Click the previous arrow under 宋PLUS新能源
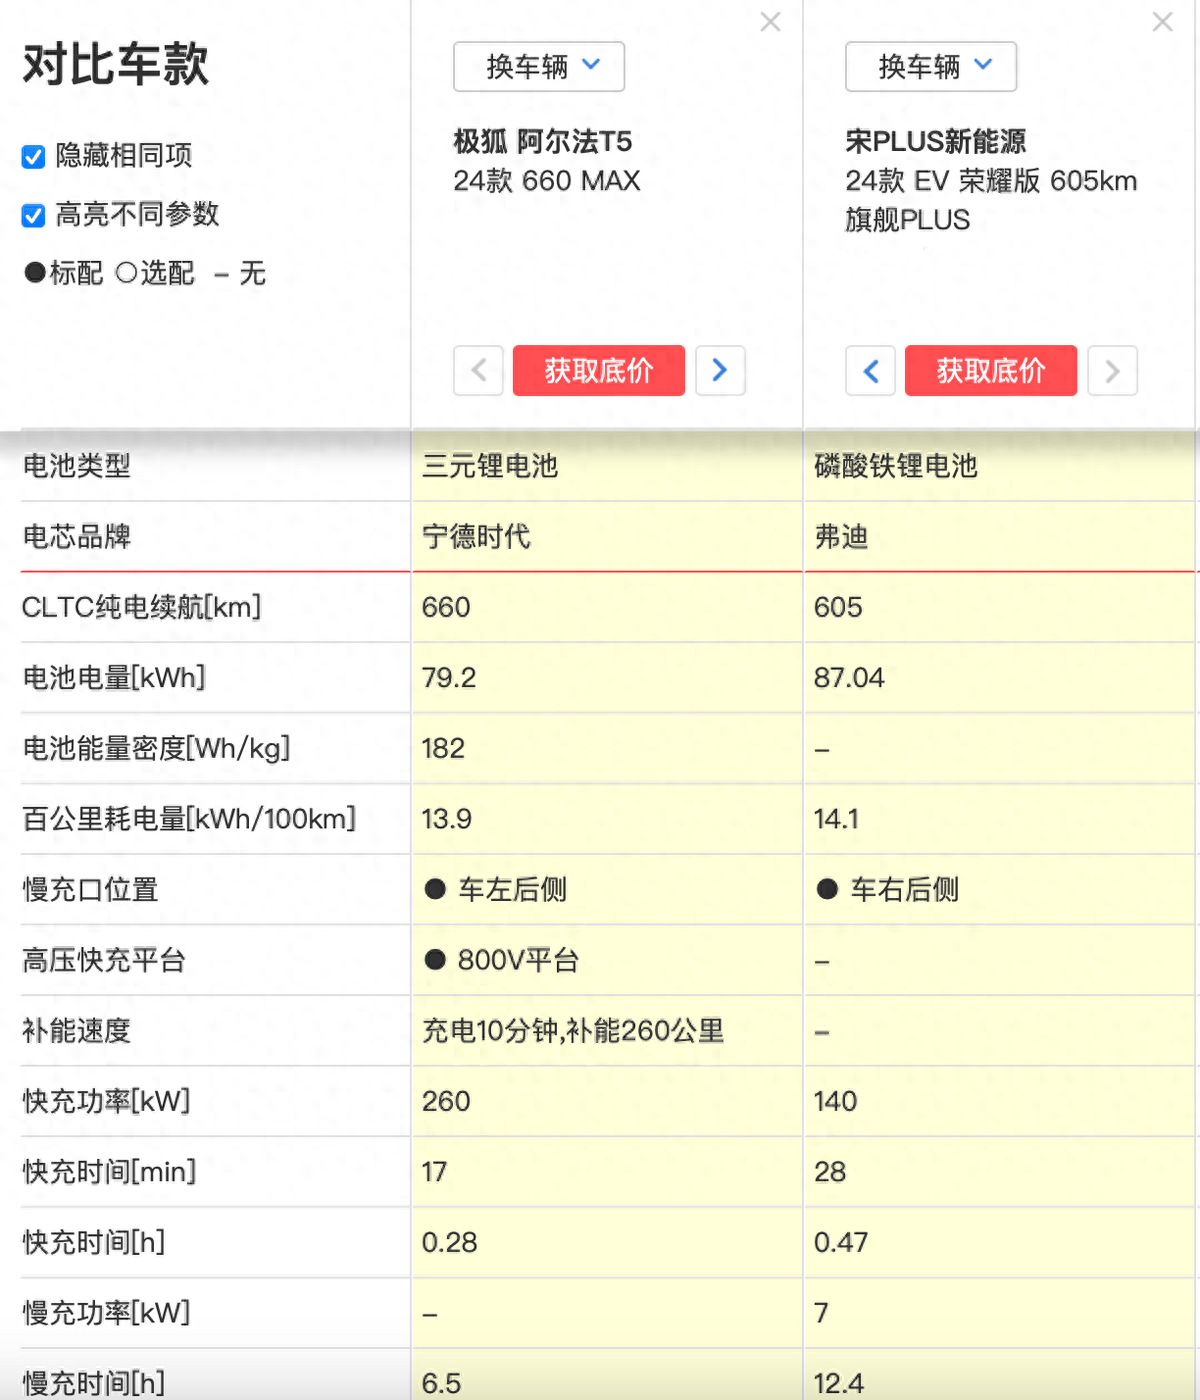The image size is (1200, 1400). [870, 371]
